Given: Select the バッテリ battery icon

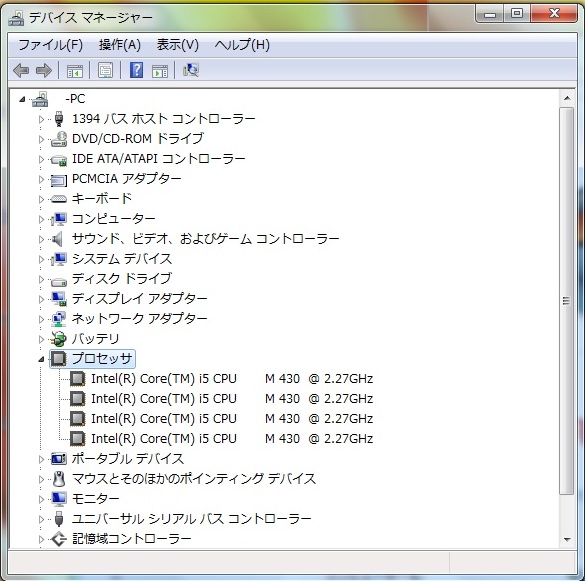Looking at the screenshot, I should point(59,339).
